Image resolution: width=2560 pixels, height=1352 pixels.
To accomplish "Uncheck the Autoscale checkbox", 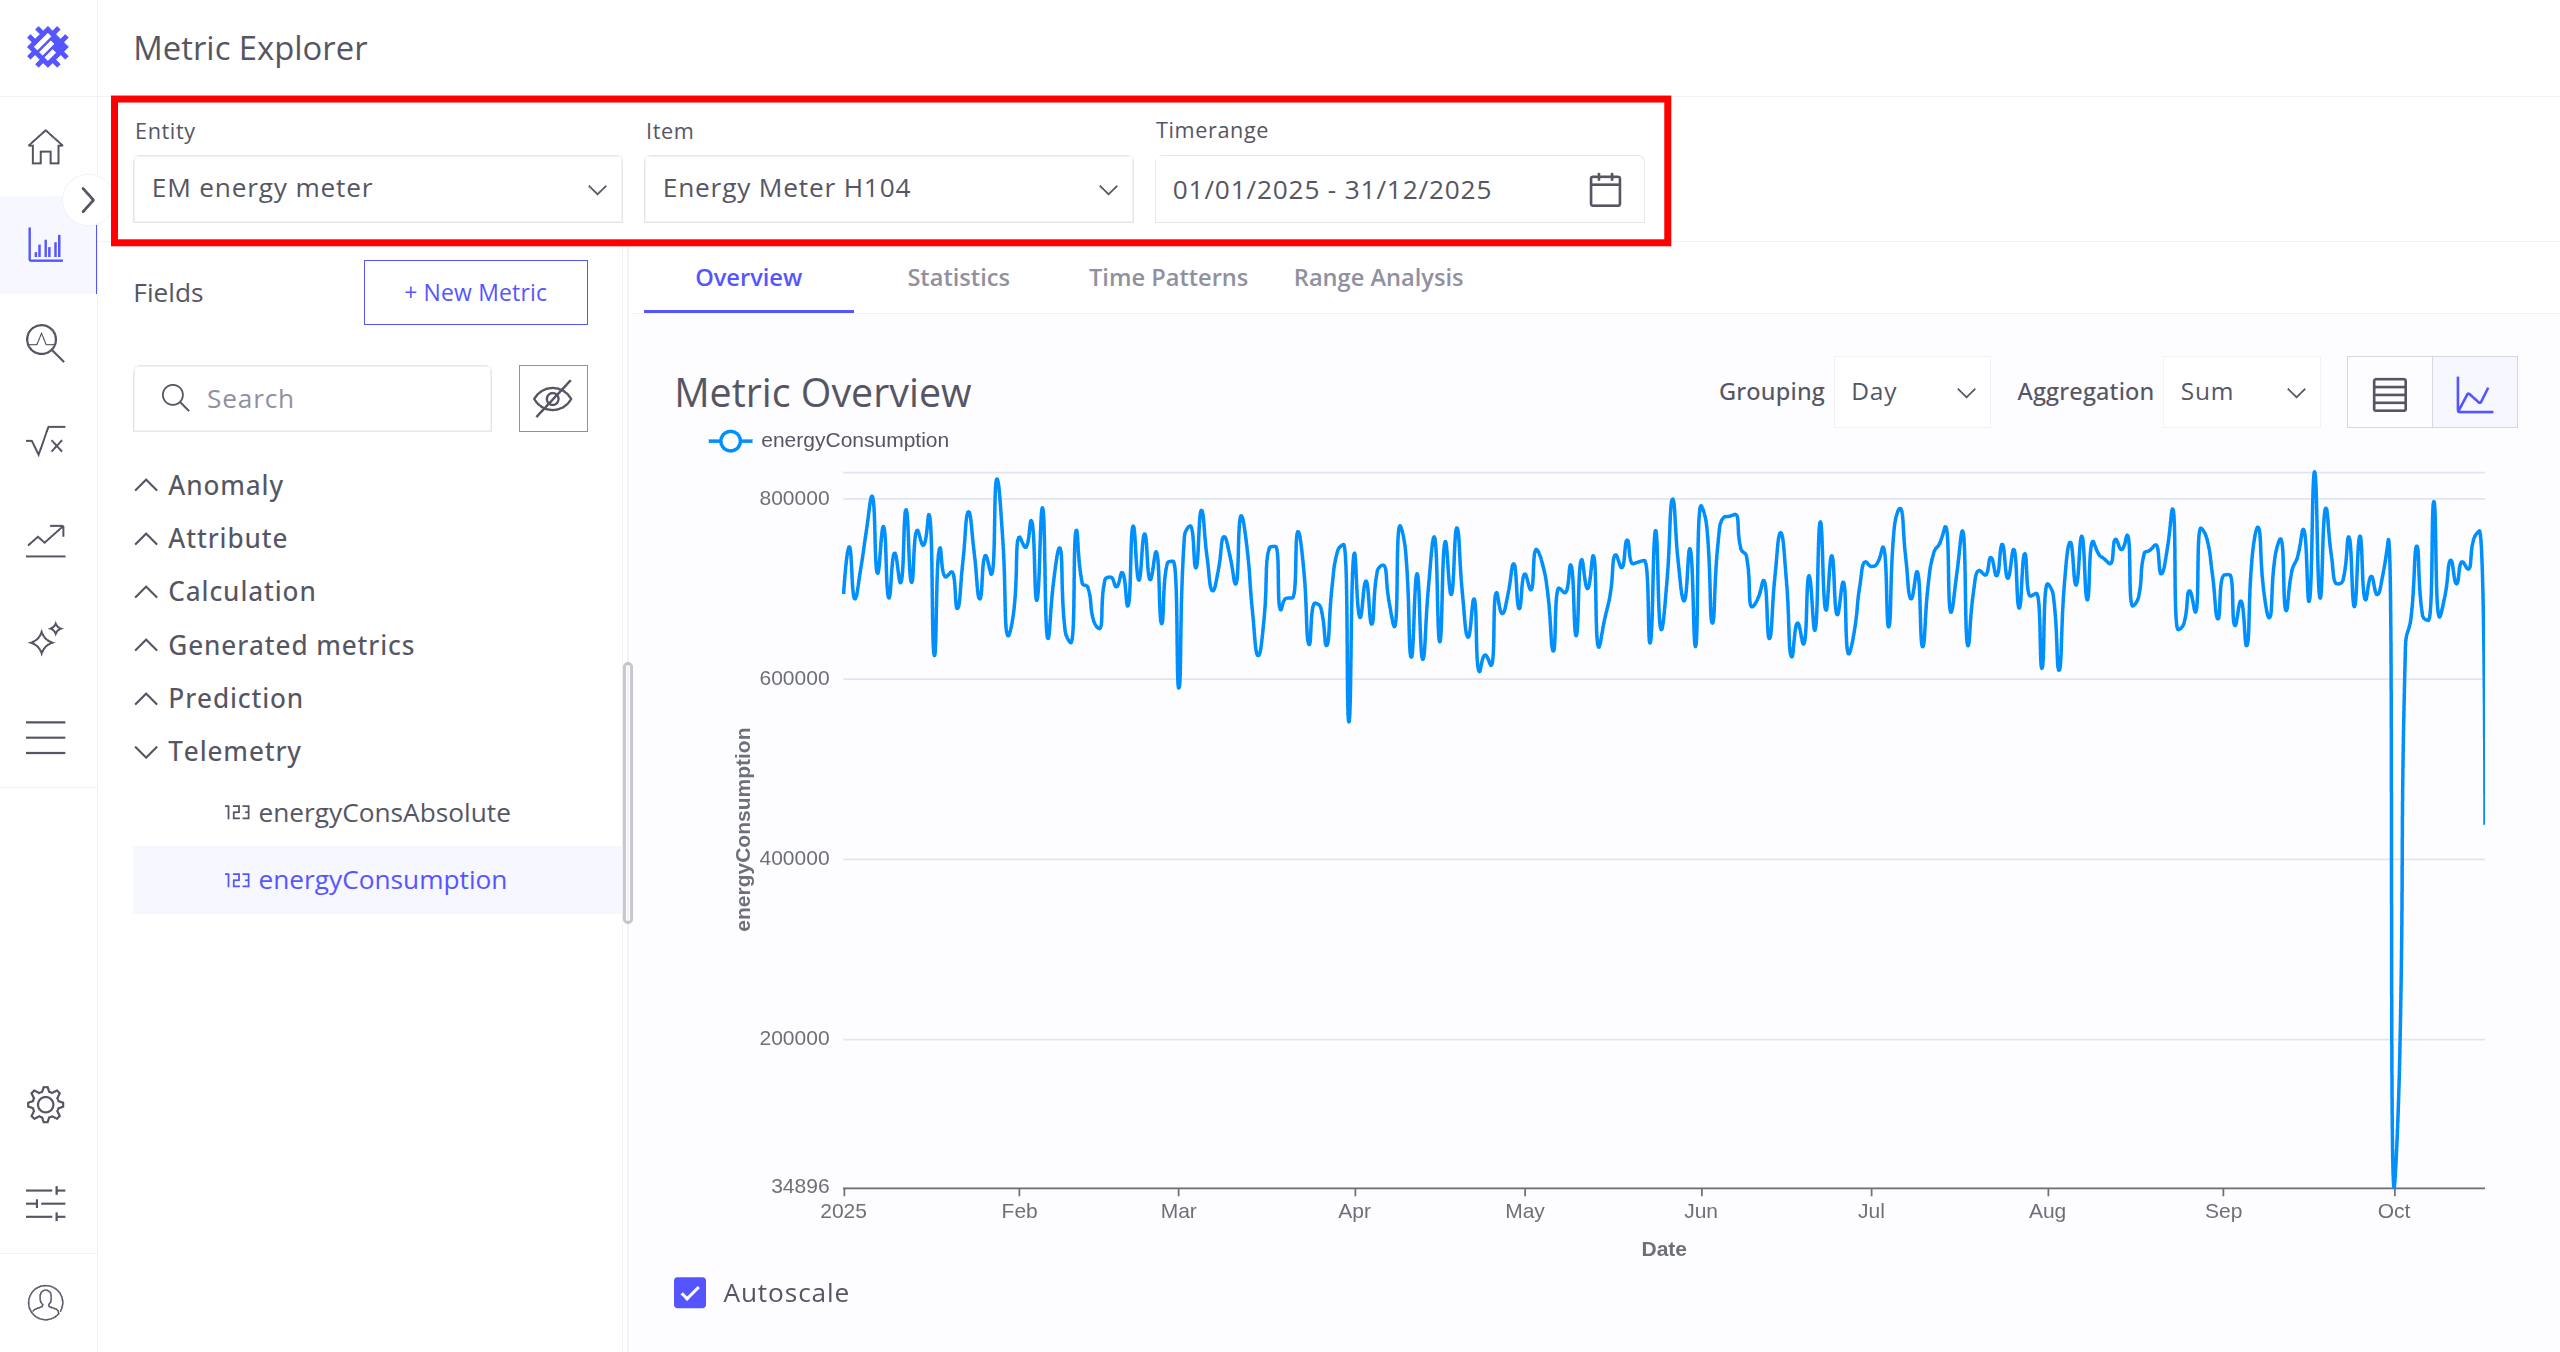I will pyautogui.click(x=690, y=1292).
